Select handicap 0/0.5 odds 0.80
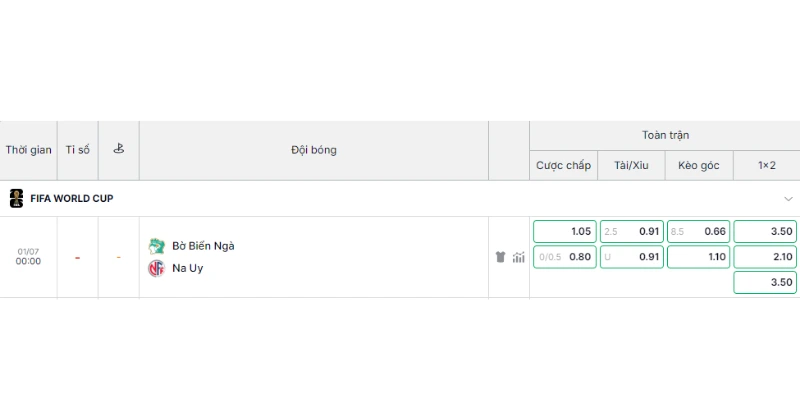 point(564,257)
